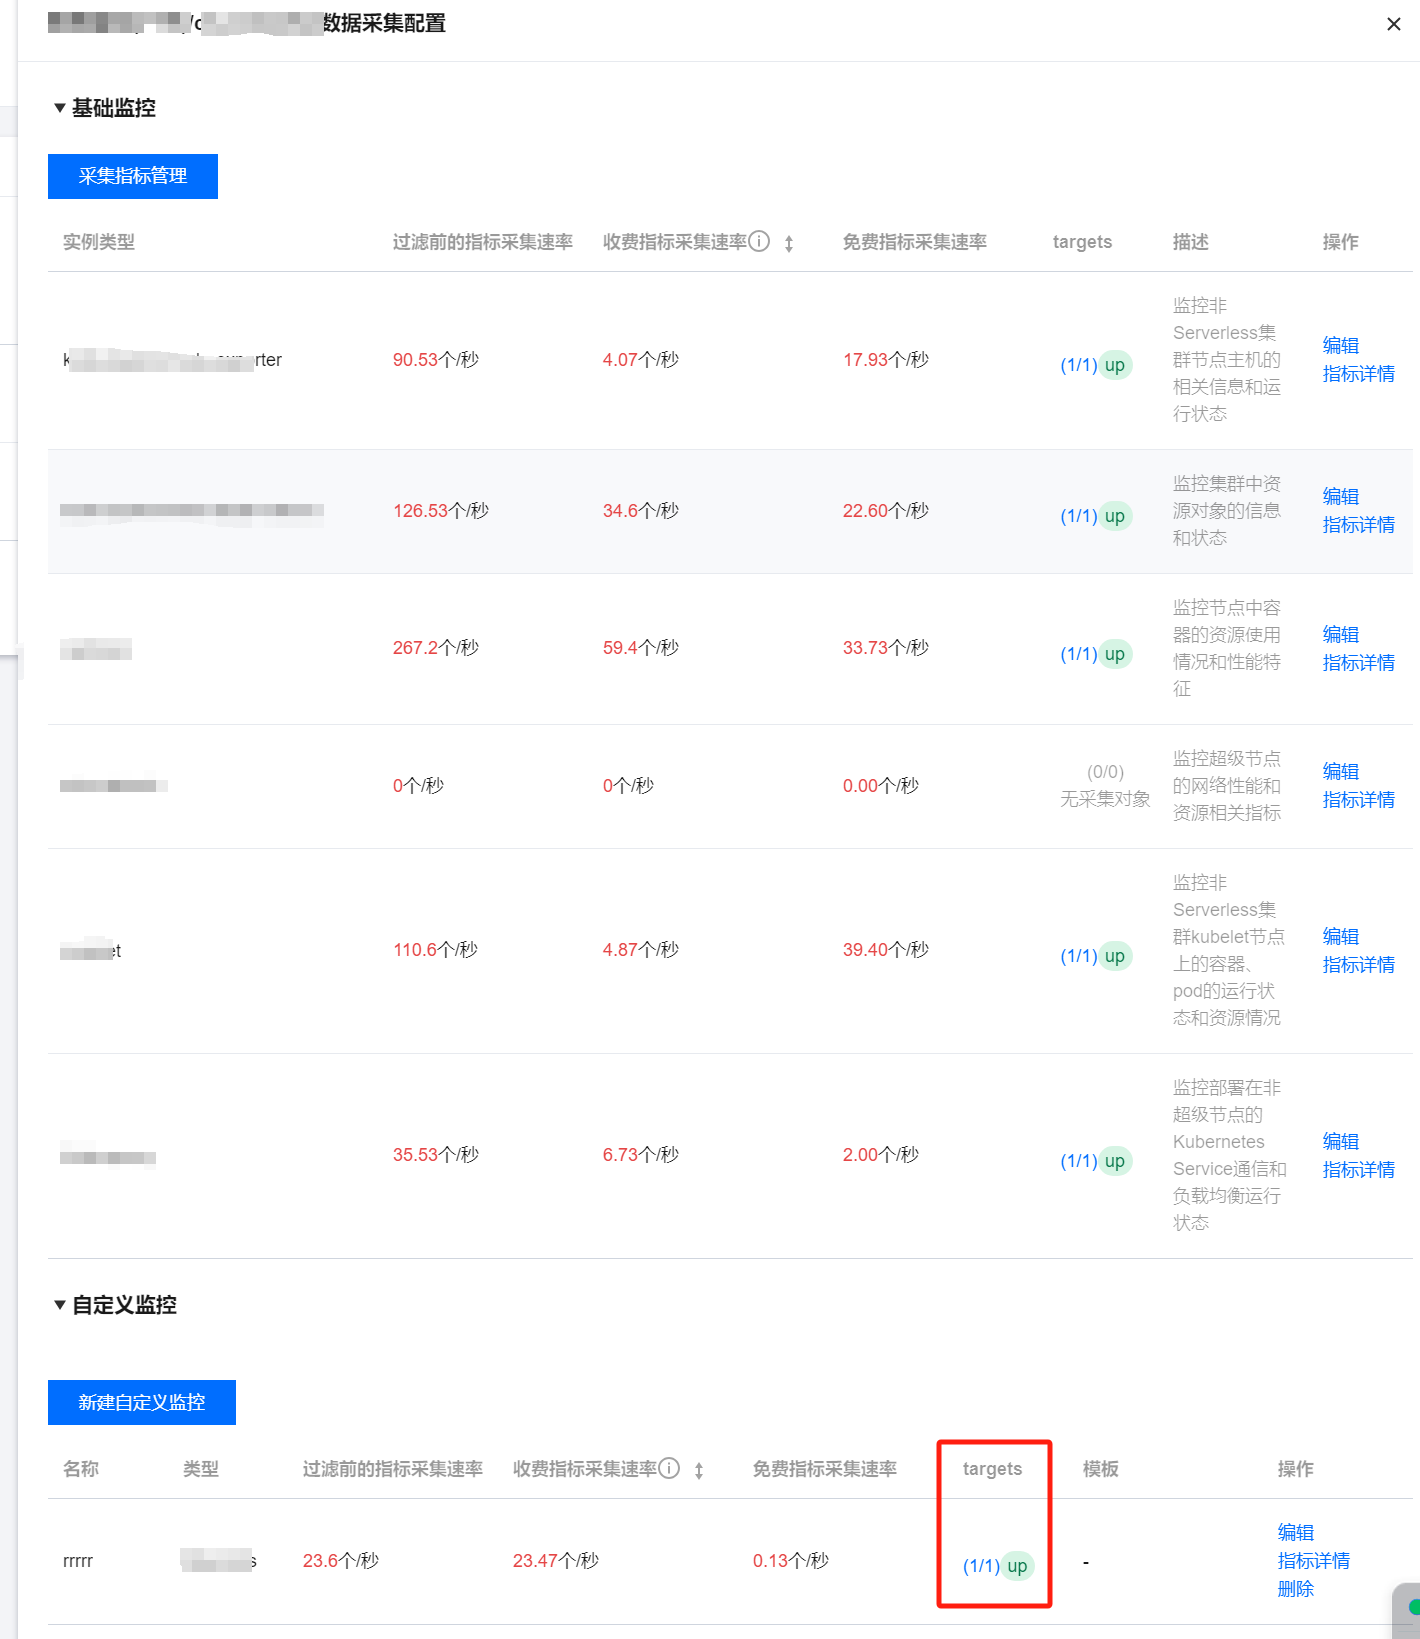Close the 数据采集配置 panel
The image size is (1420, 1639).
(1393, 24)
